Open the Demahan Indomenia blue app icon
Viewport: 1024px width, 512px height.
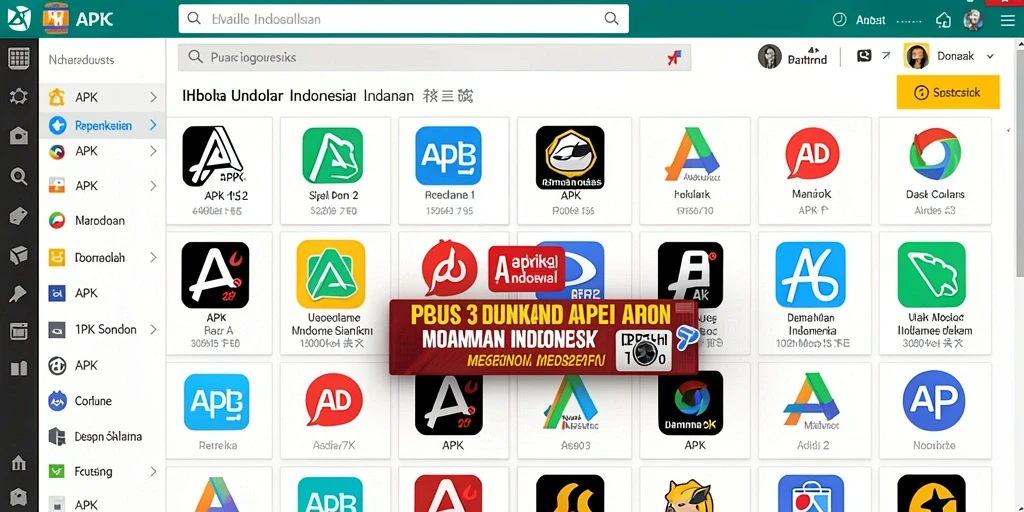click(809, 274)
